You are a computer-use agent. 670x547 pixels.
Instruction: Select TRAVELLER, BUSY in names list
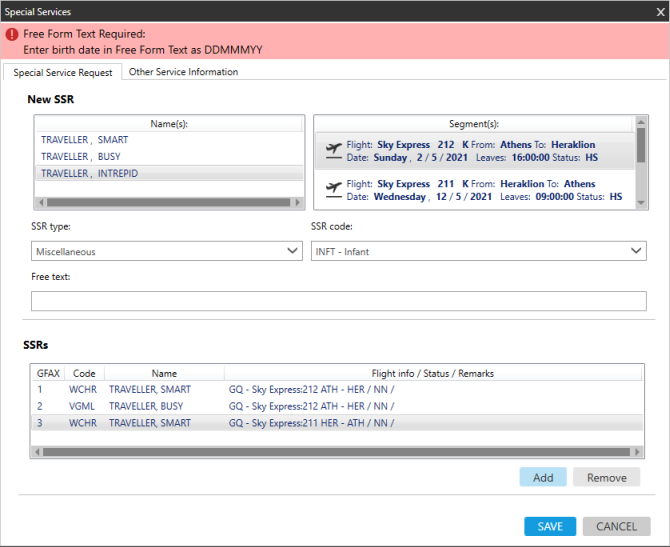tap(82, 157)
